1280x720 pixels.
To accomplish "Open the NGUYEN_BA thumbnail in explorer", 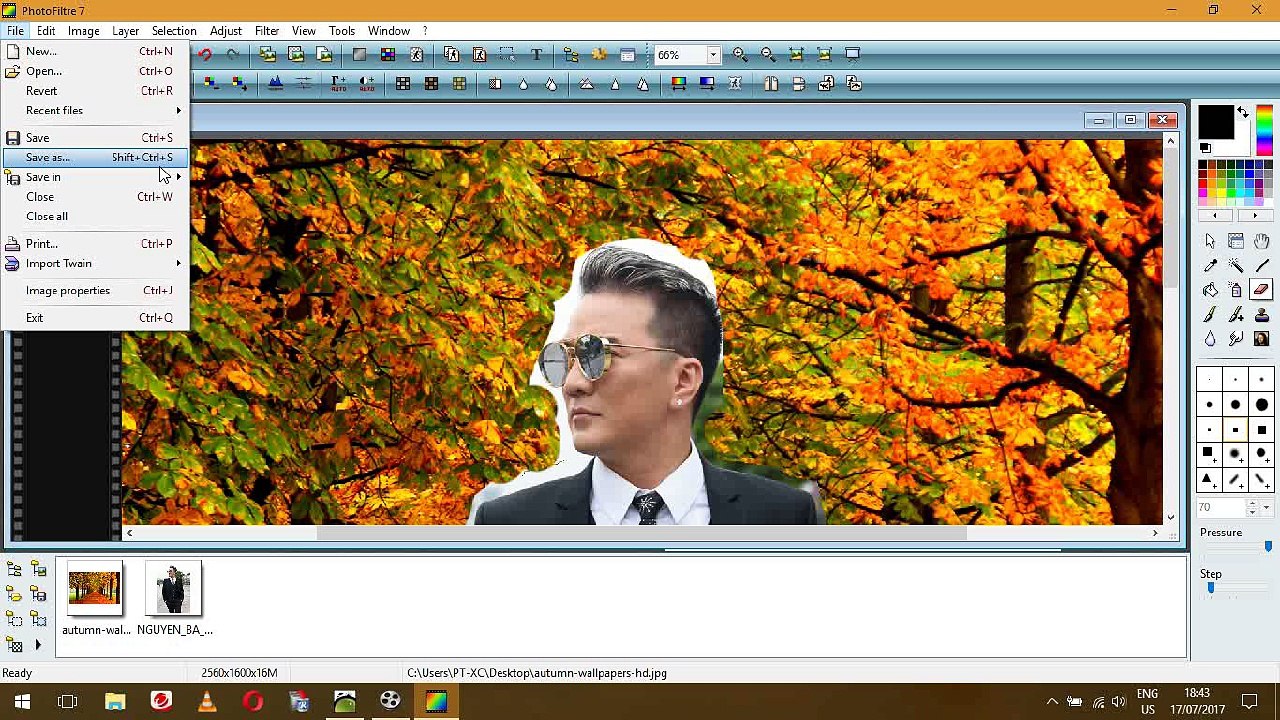I will (x=174, y=589).
